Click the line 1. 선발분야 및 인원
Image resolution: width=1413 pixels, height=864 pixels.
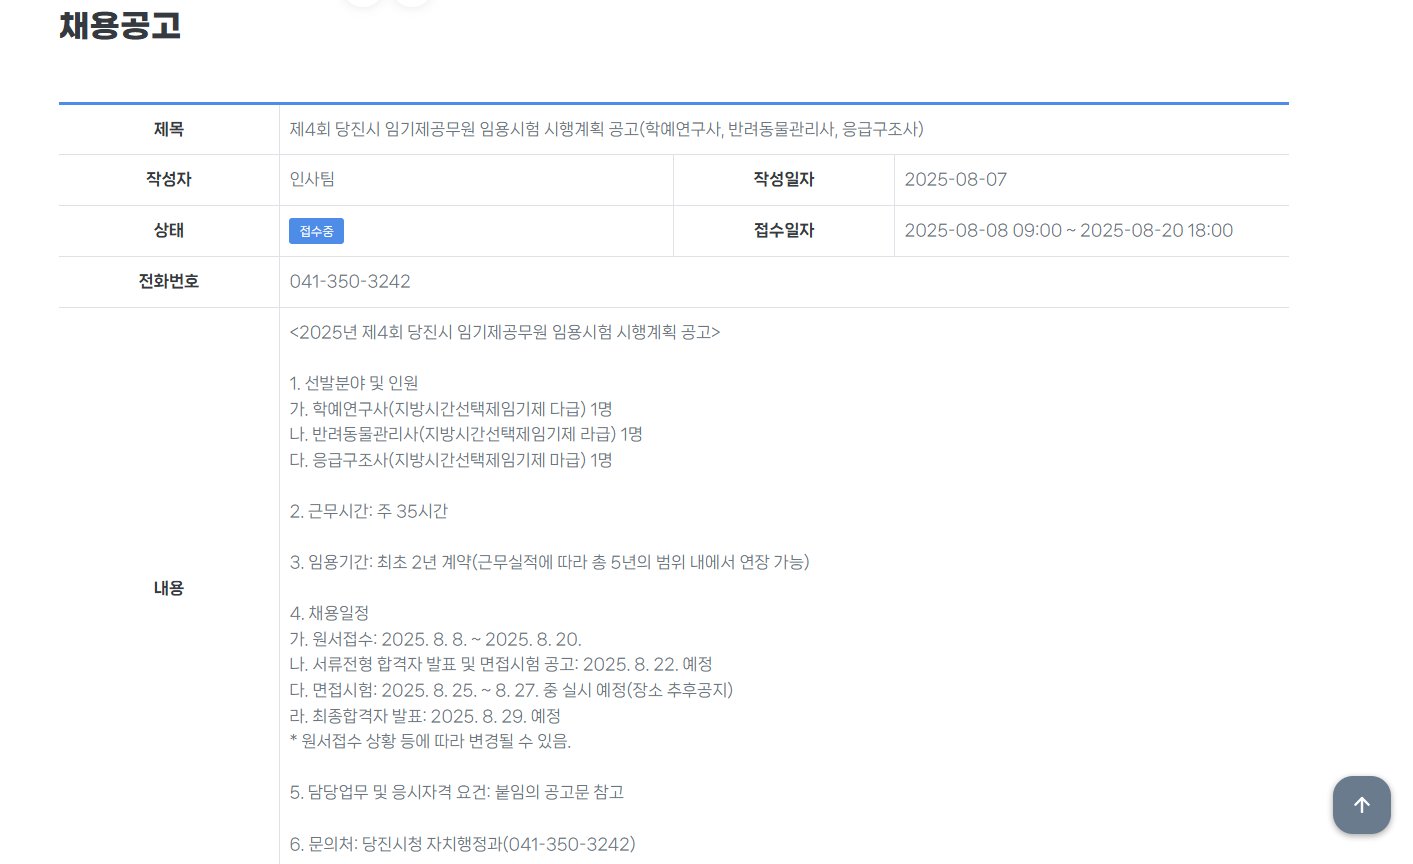[354, 383]
